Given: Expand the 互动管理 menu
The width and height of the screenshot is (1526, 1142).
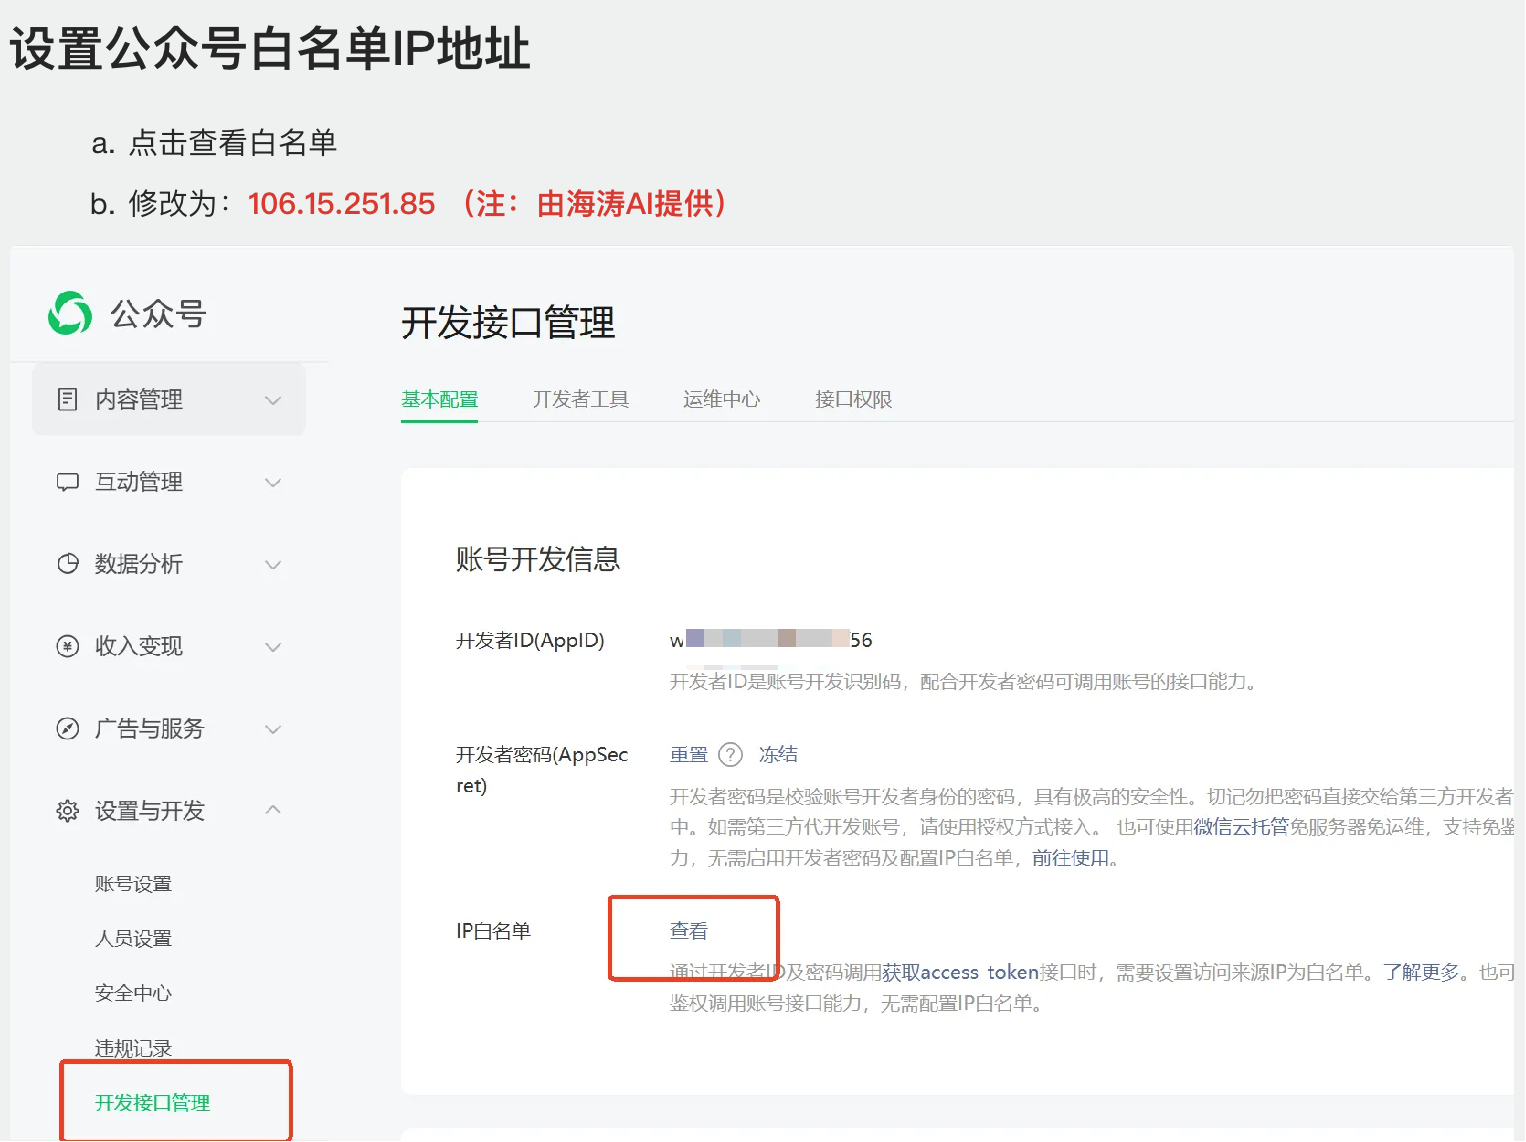Looking at the screenshot, I should 272,482.
